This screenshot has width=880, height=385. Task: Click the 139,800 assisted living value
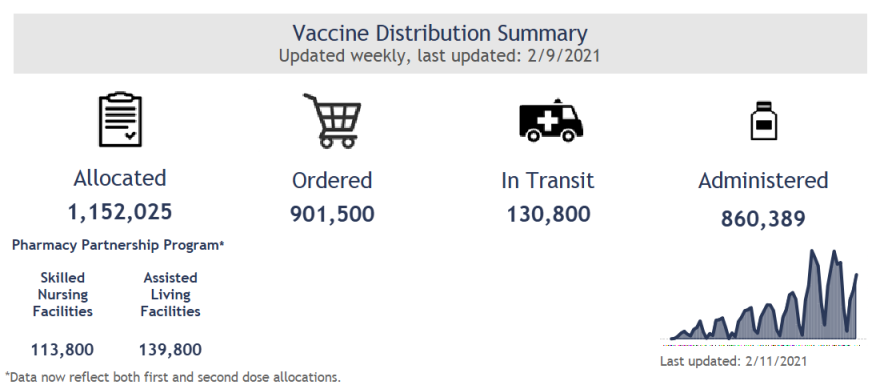[x=171, y=350]
